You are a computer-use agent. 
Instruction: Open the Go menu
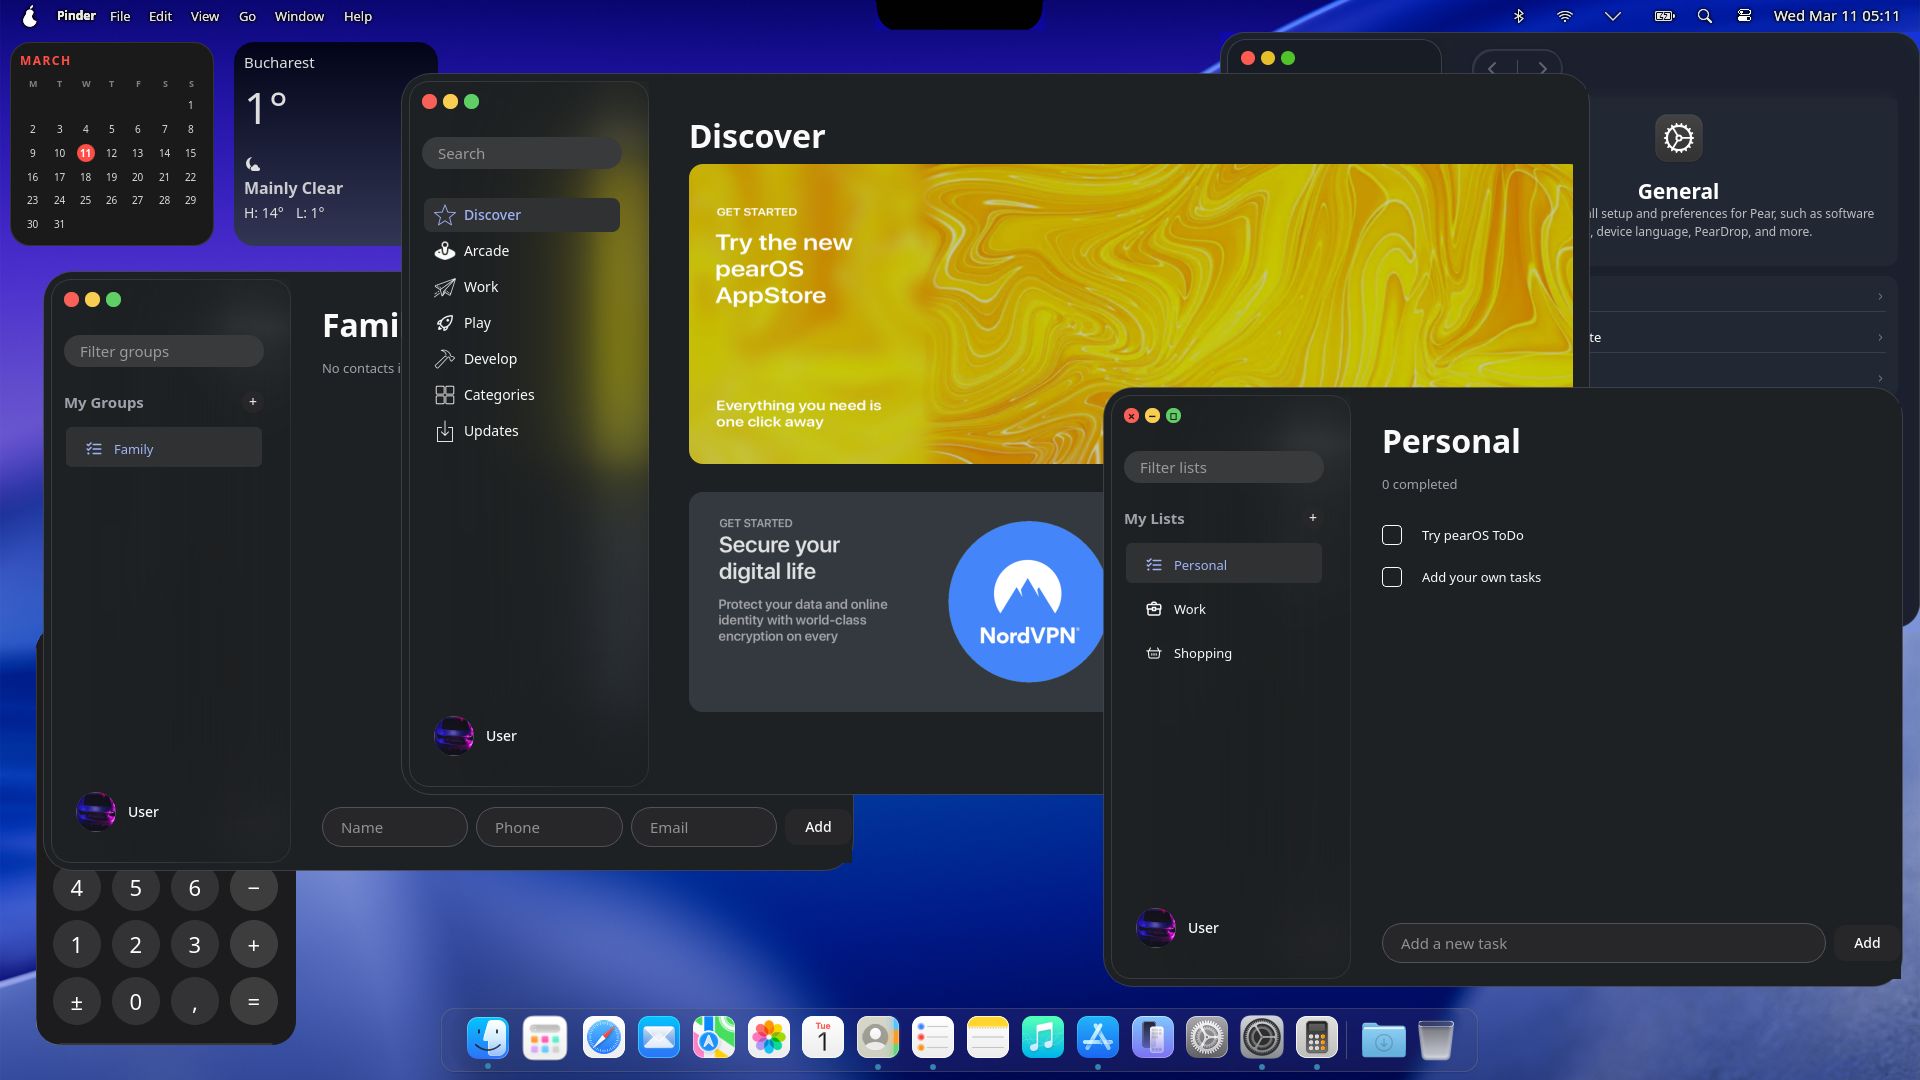tap(247, 16)
